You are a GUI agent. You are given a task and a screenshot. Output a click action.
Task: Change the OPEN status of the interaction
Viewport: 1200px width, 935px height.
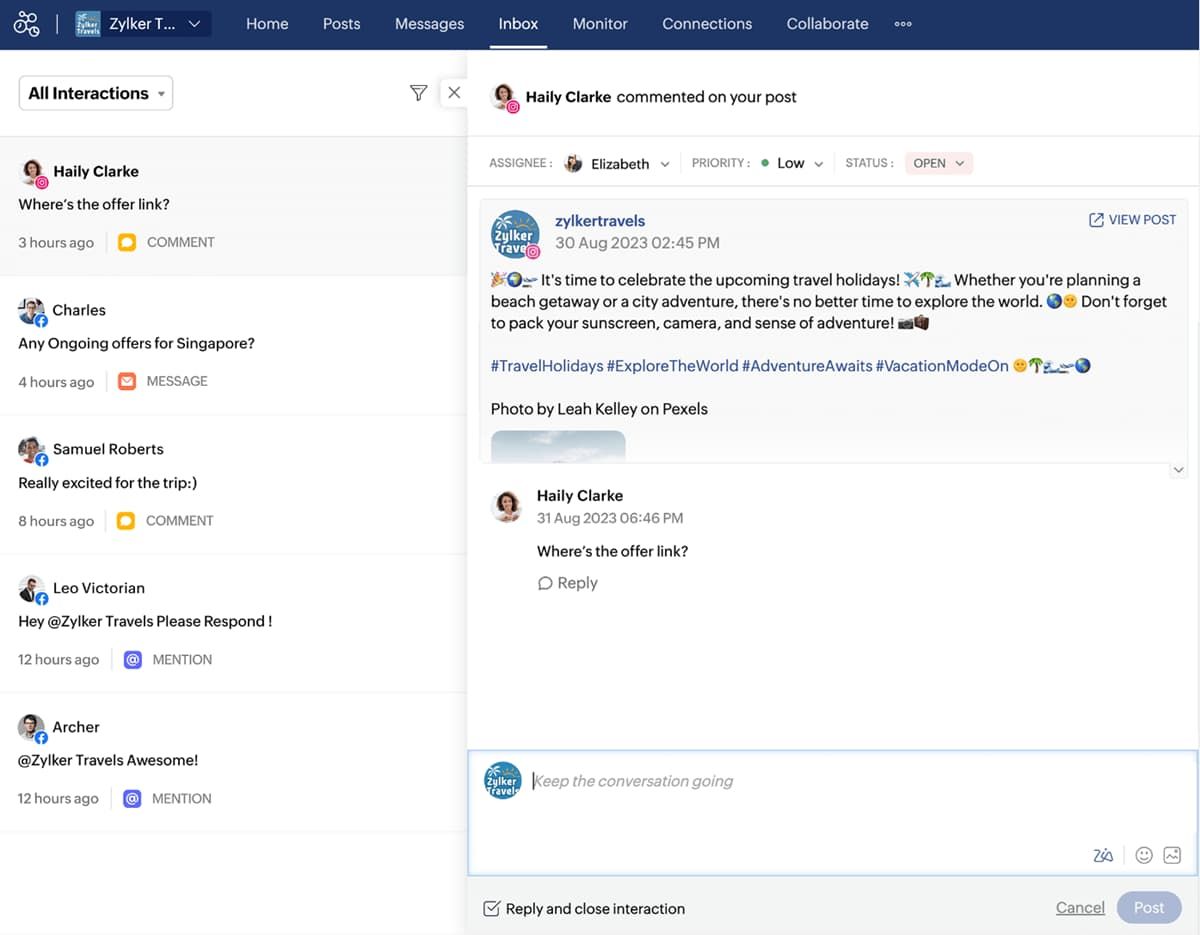click(938, 163)
